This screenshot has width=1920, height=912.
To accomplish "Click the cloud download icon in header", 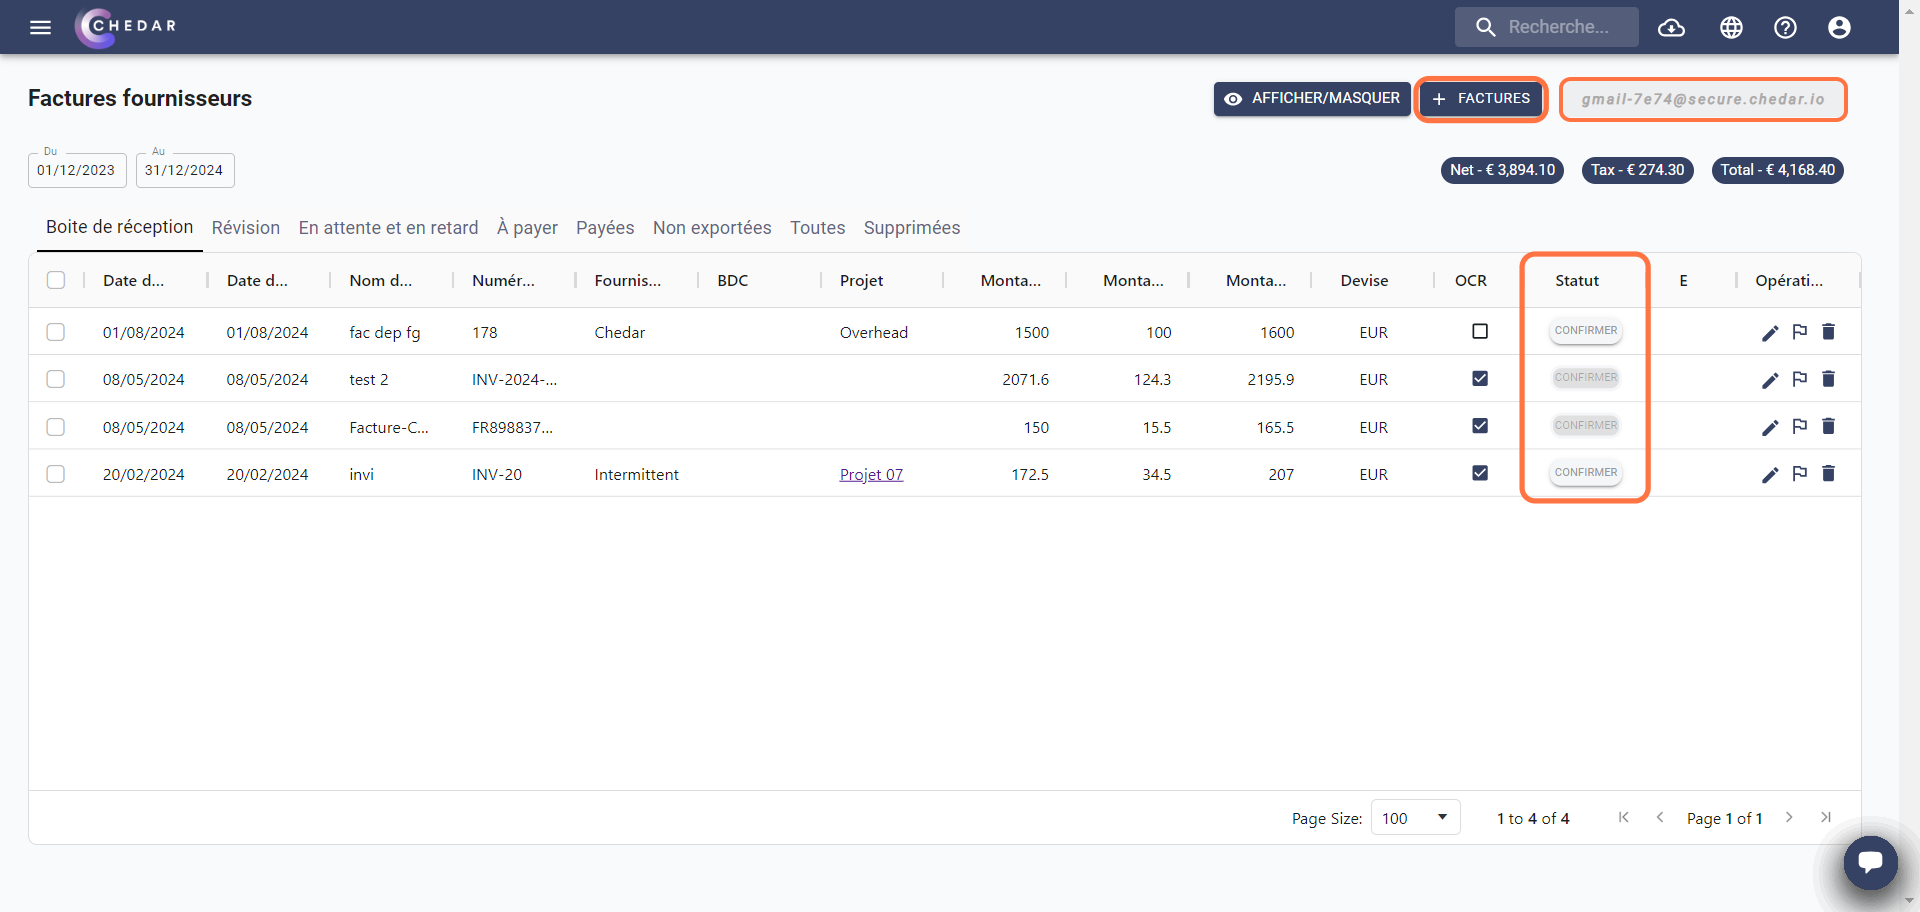I will click(1671, 28).
